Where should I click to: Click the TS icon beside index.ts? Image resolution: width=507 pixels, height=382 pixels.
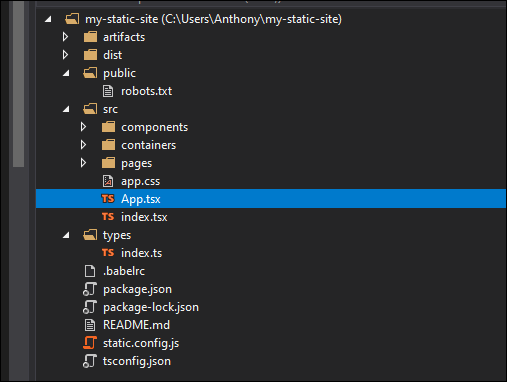(108, 253)
